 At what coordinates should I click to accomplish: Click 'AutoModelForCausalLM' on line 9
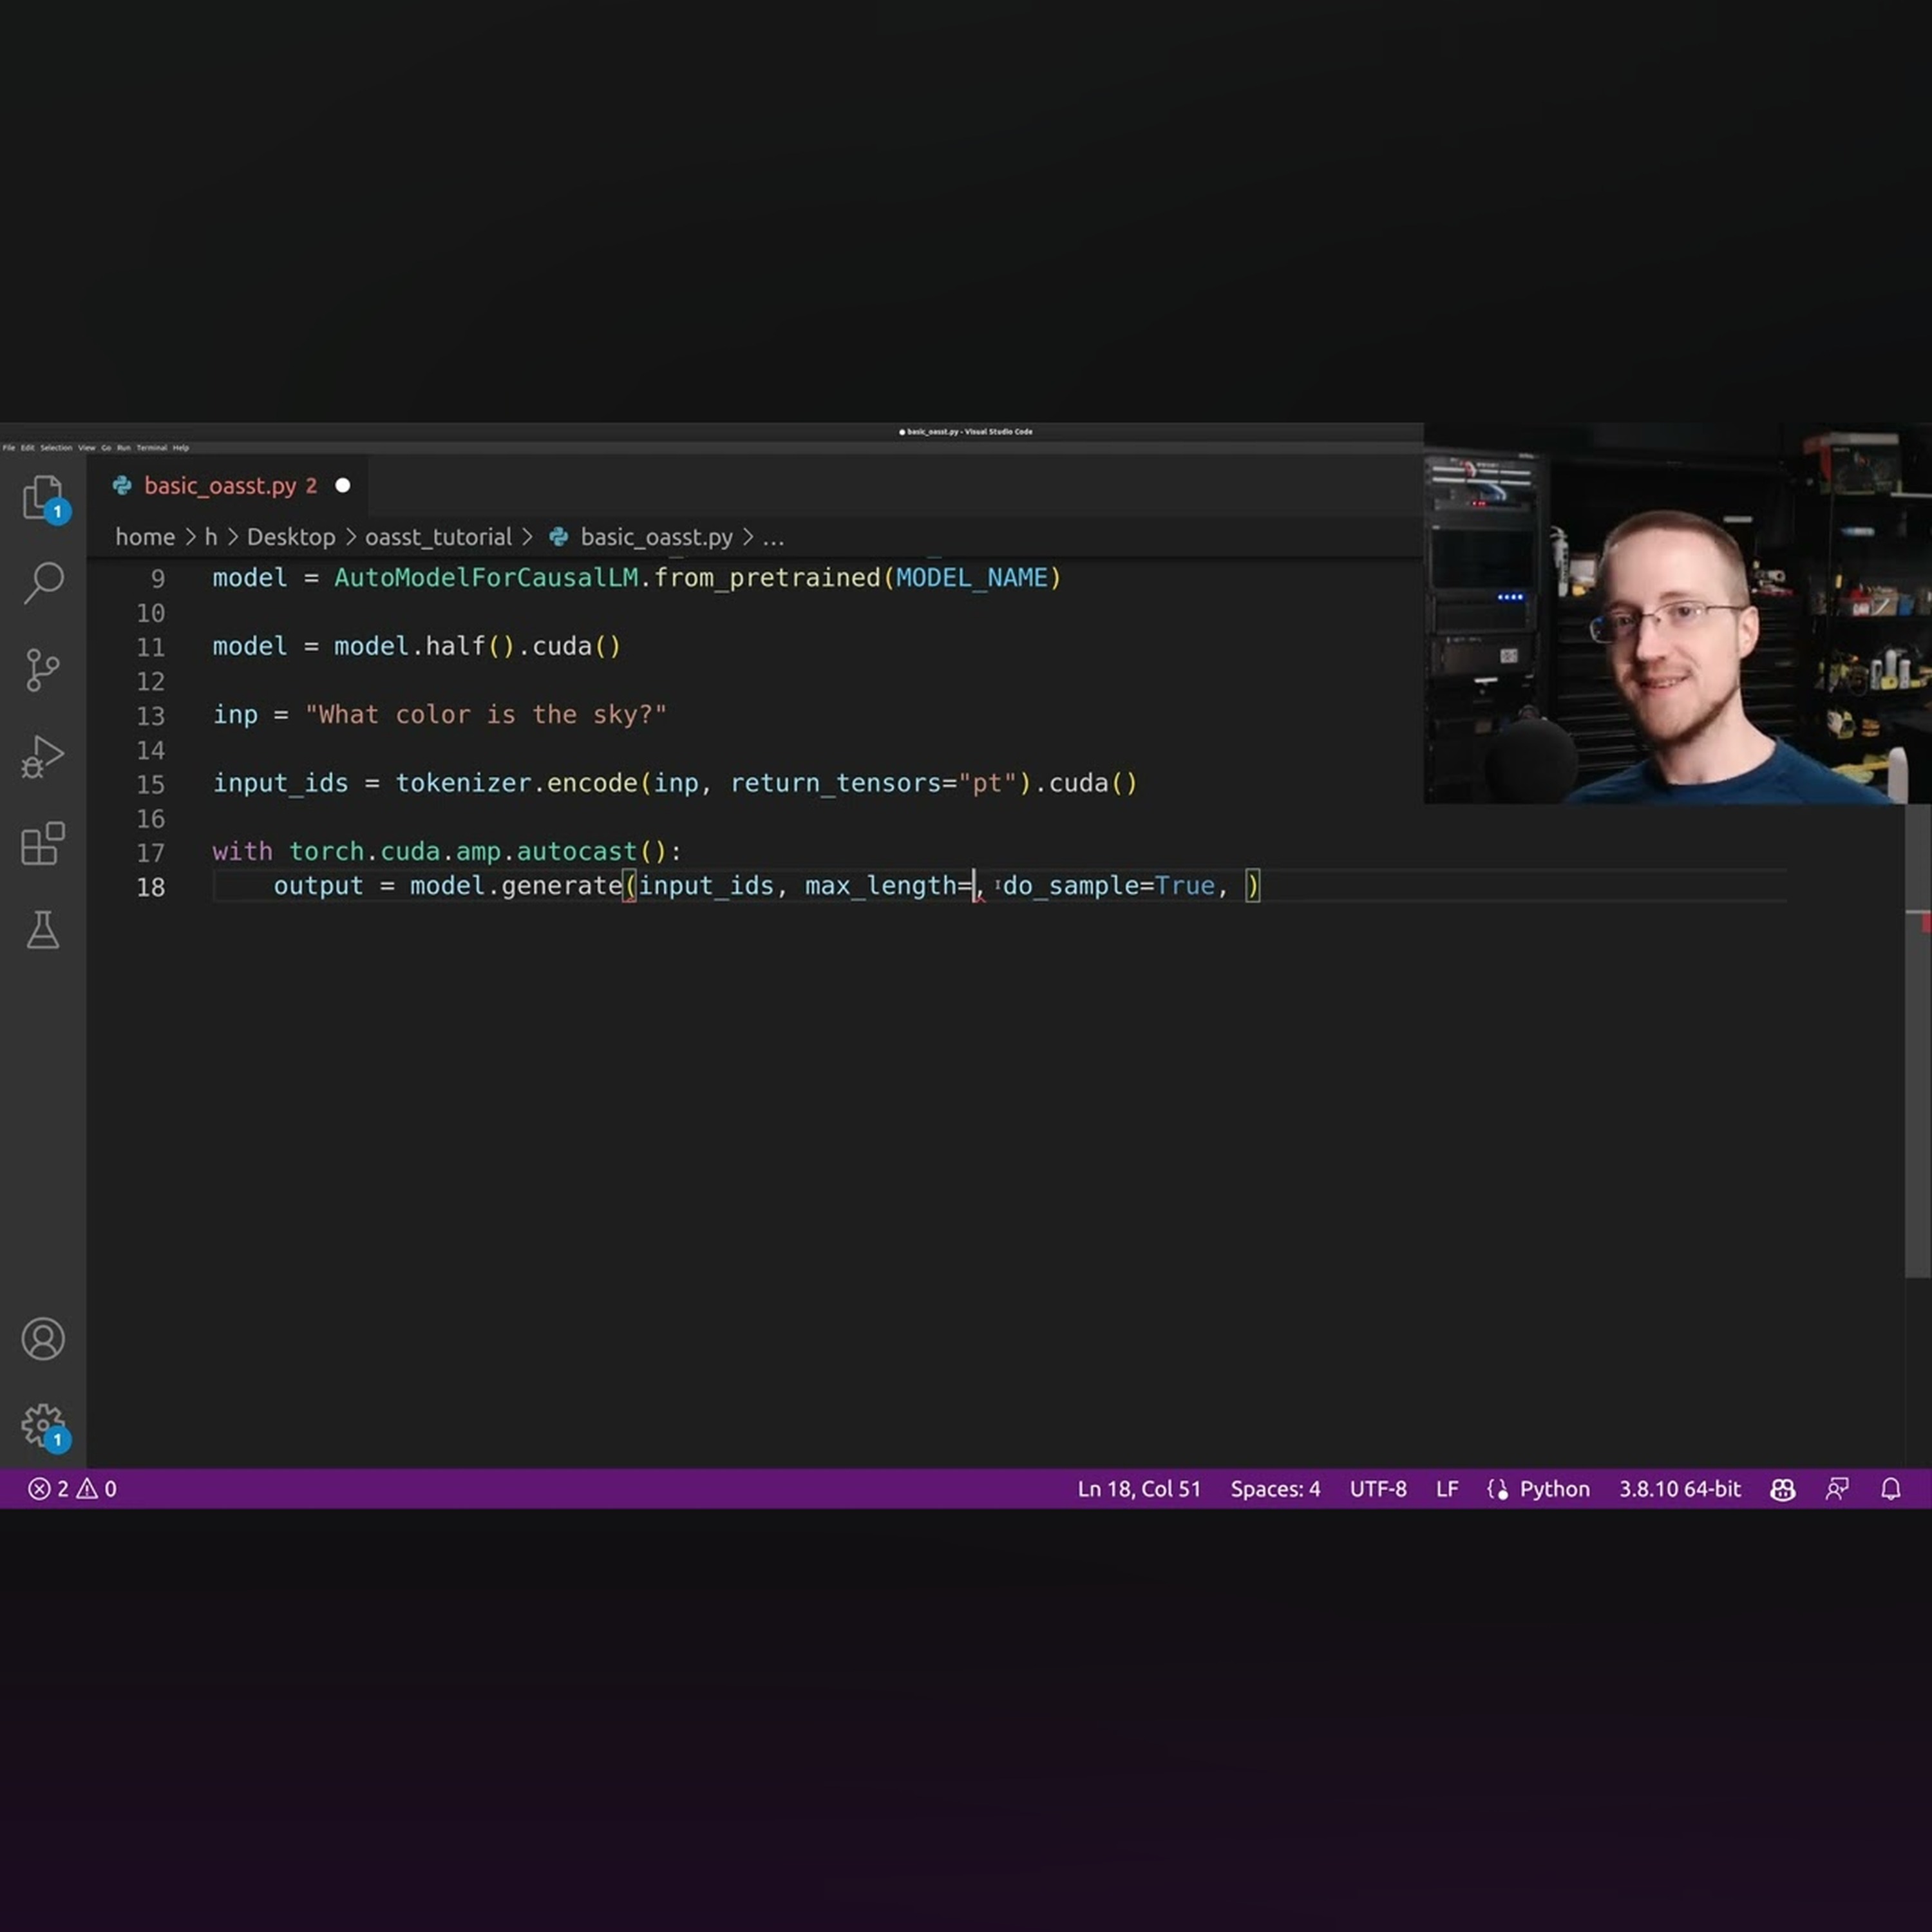point(486,577)
